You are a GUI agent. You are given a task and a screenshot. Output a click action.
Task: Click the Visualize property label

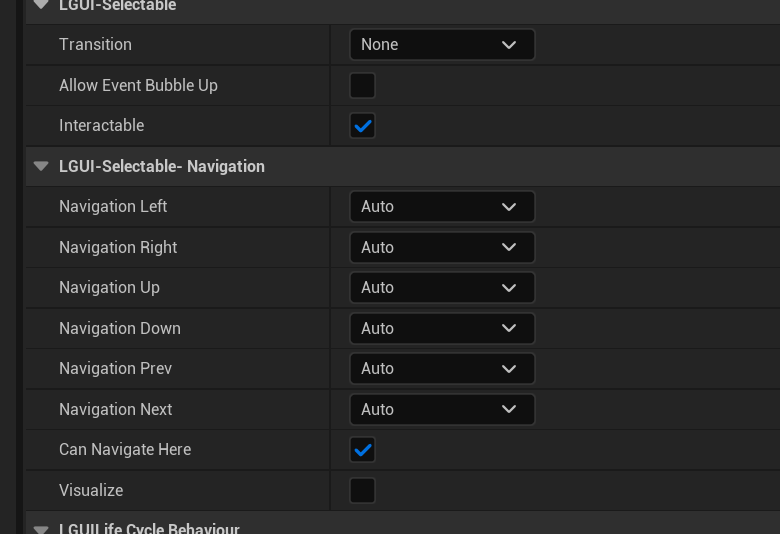pos(91,490)
